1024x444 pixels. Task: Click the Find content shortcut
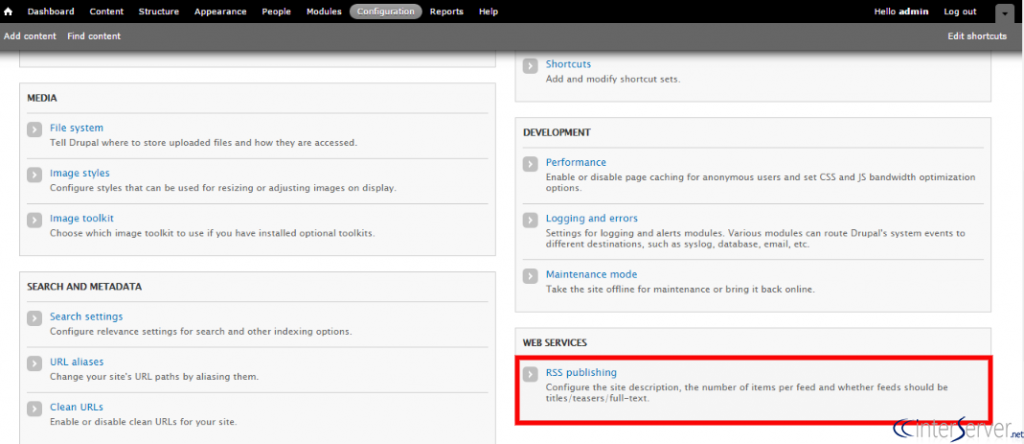click(94, 36)
